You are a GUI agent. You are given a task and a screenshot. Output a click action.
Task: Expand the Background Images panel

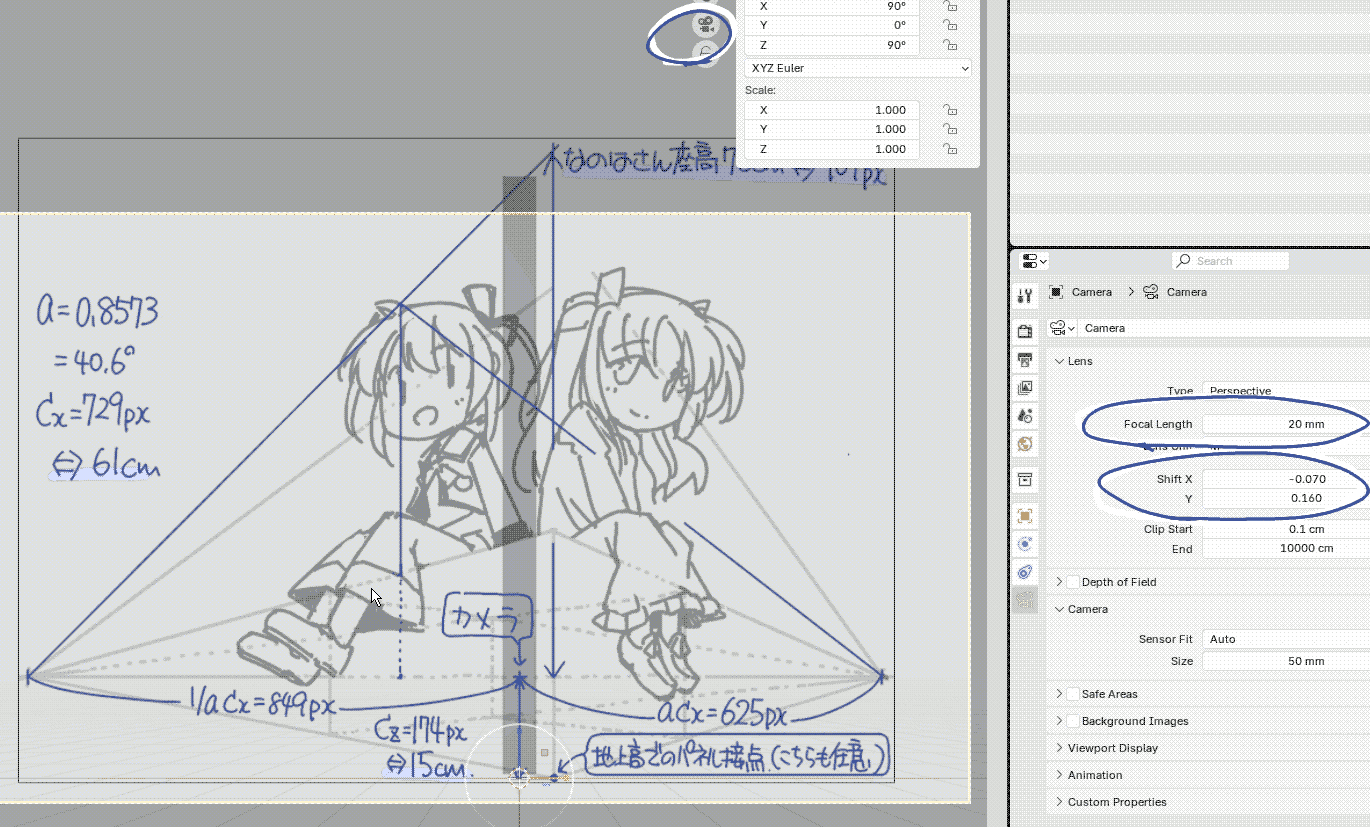pyautogui.click(x=1060, y=721)
